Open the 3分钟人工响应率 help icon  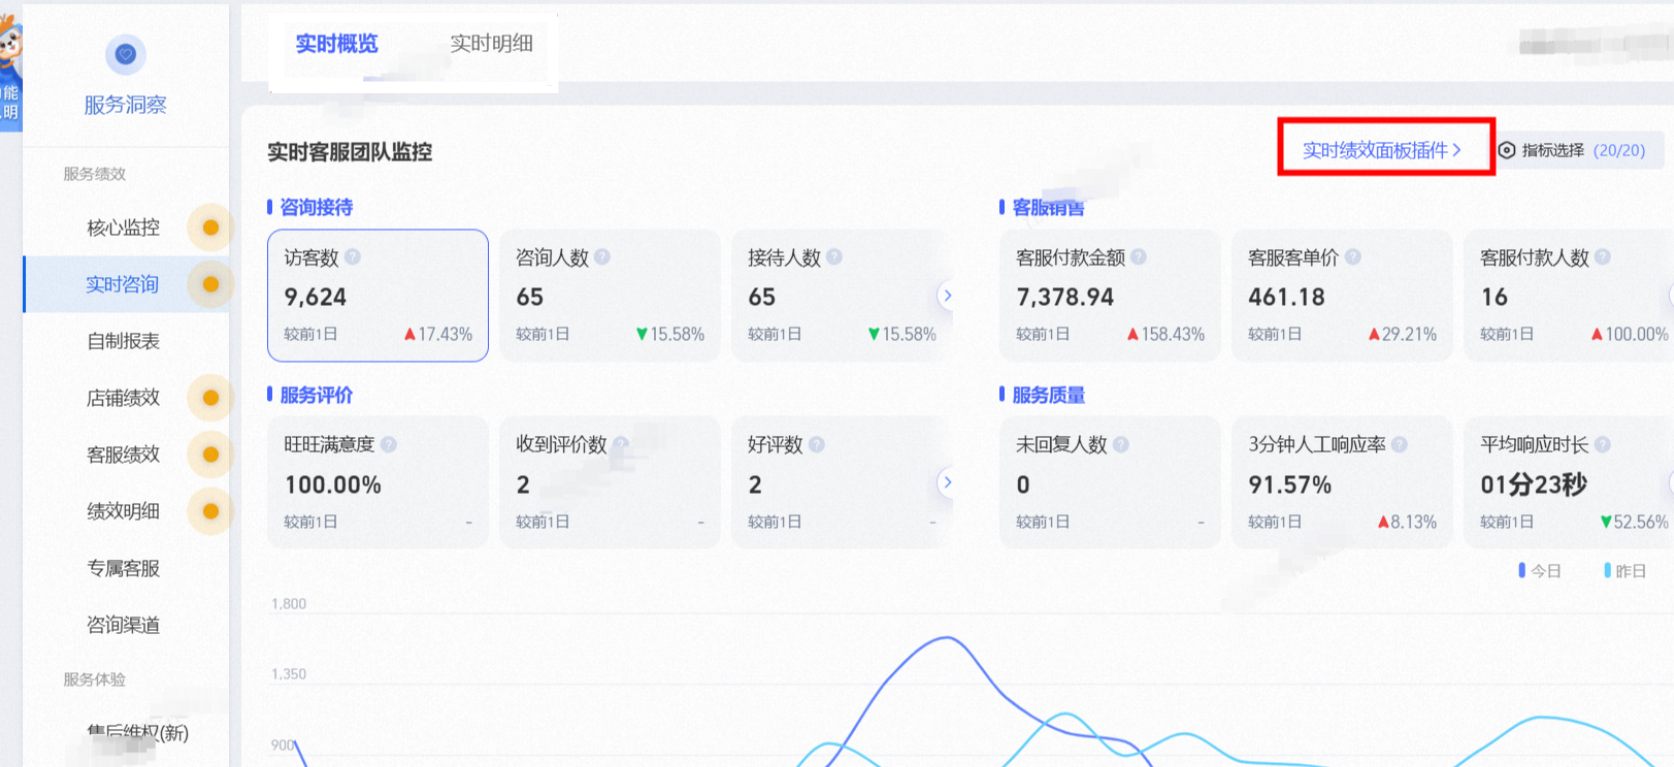point(1399,444)
